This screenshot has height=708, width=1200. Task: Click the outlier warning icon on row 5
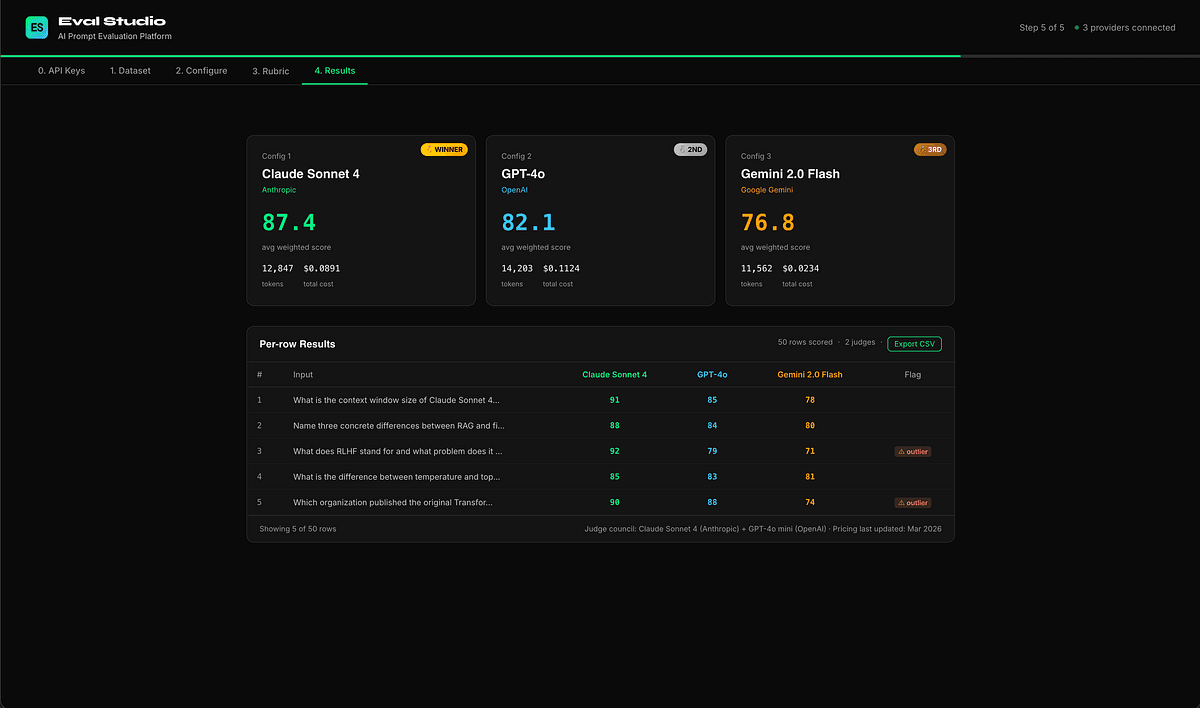[x=901, y=502]
